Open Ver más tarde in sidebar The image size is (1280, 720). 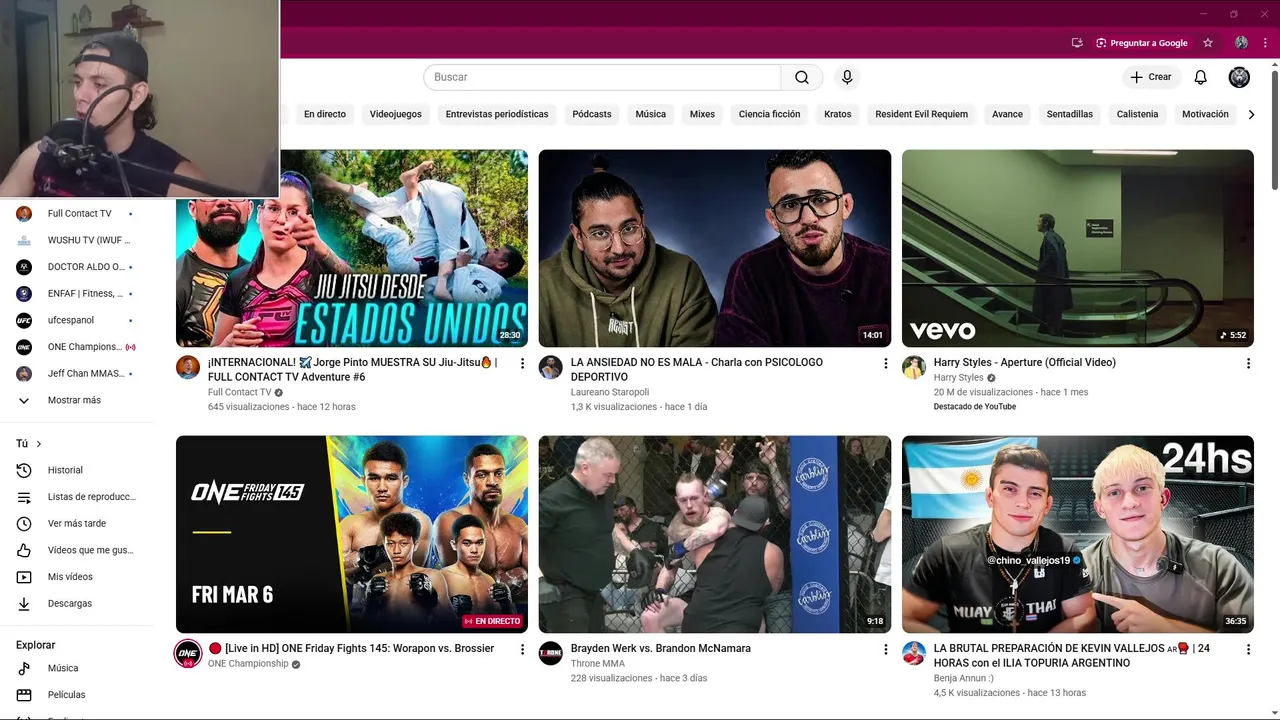pos(77,523)
